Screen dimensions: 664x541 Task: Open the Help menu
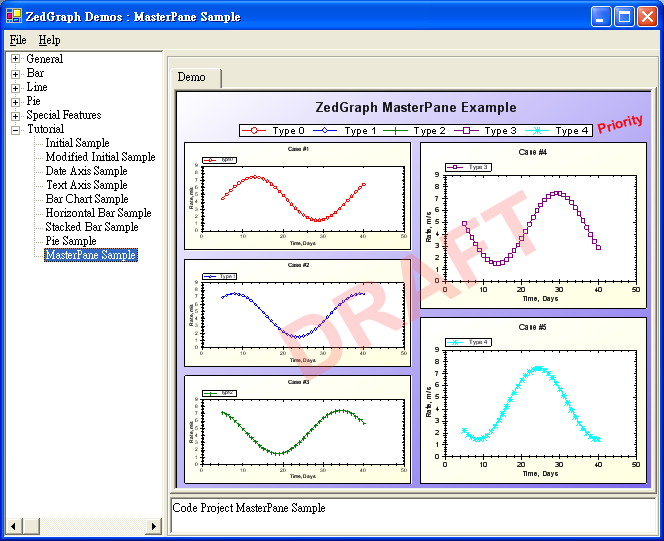click(x=50, y=40)
